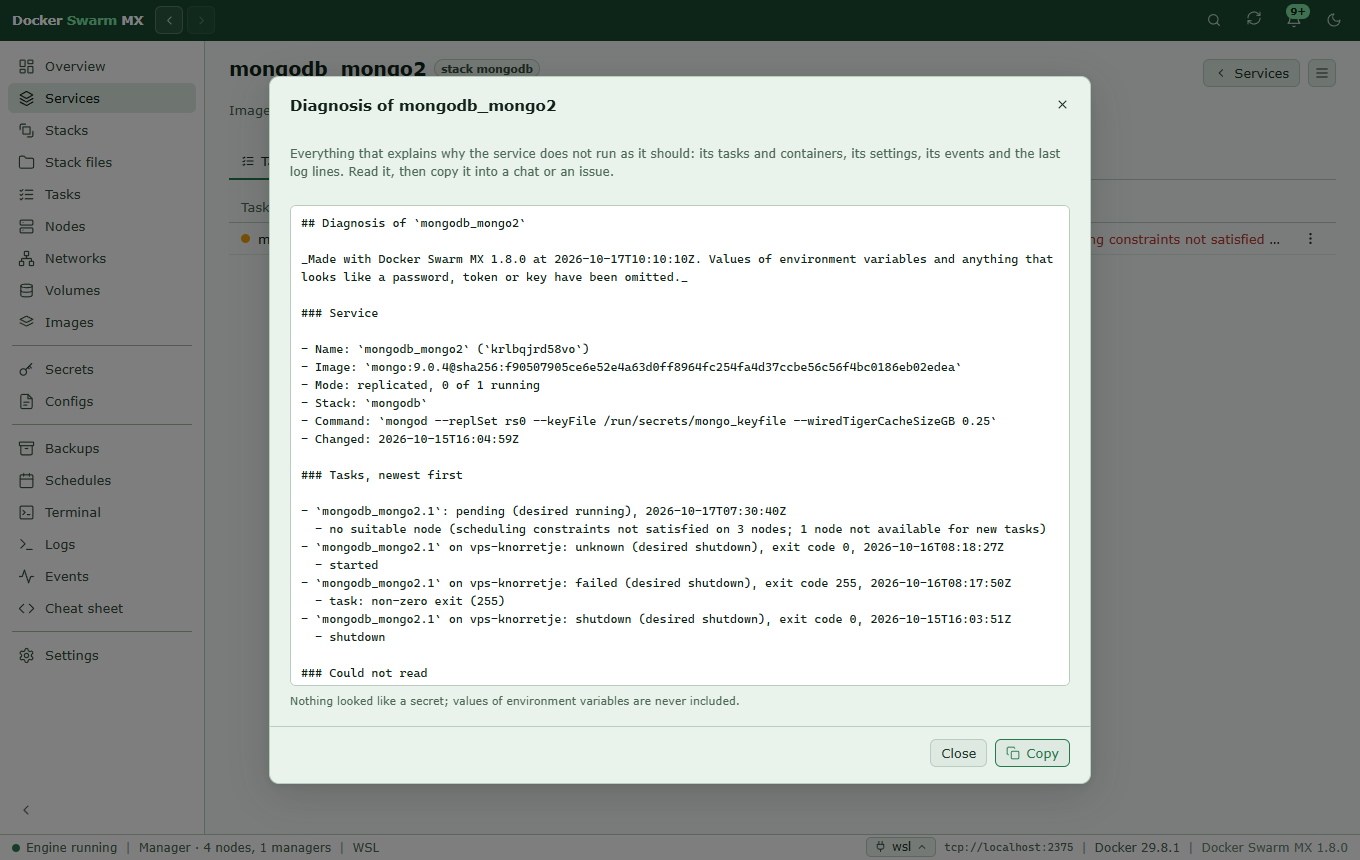
Task: Open the service hamburger menu
Action: coord(1322,73)
